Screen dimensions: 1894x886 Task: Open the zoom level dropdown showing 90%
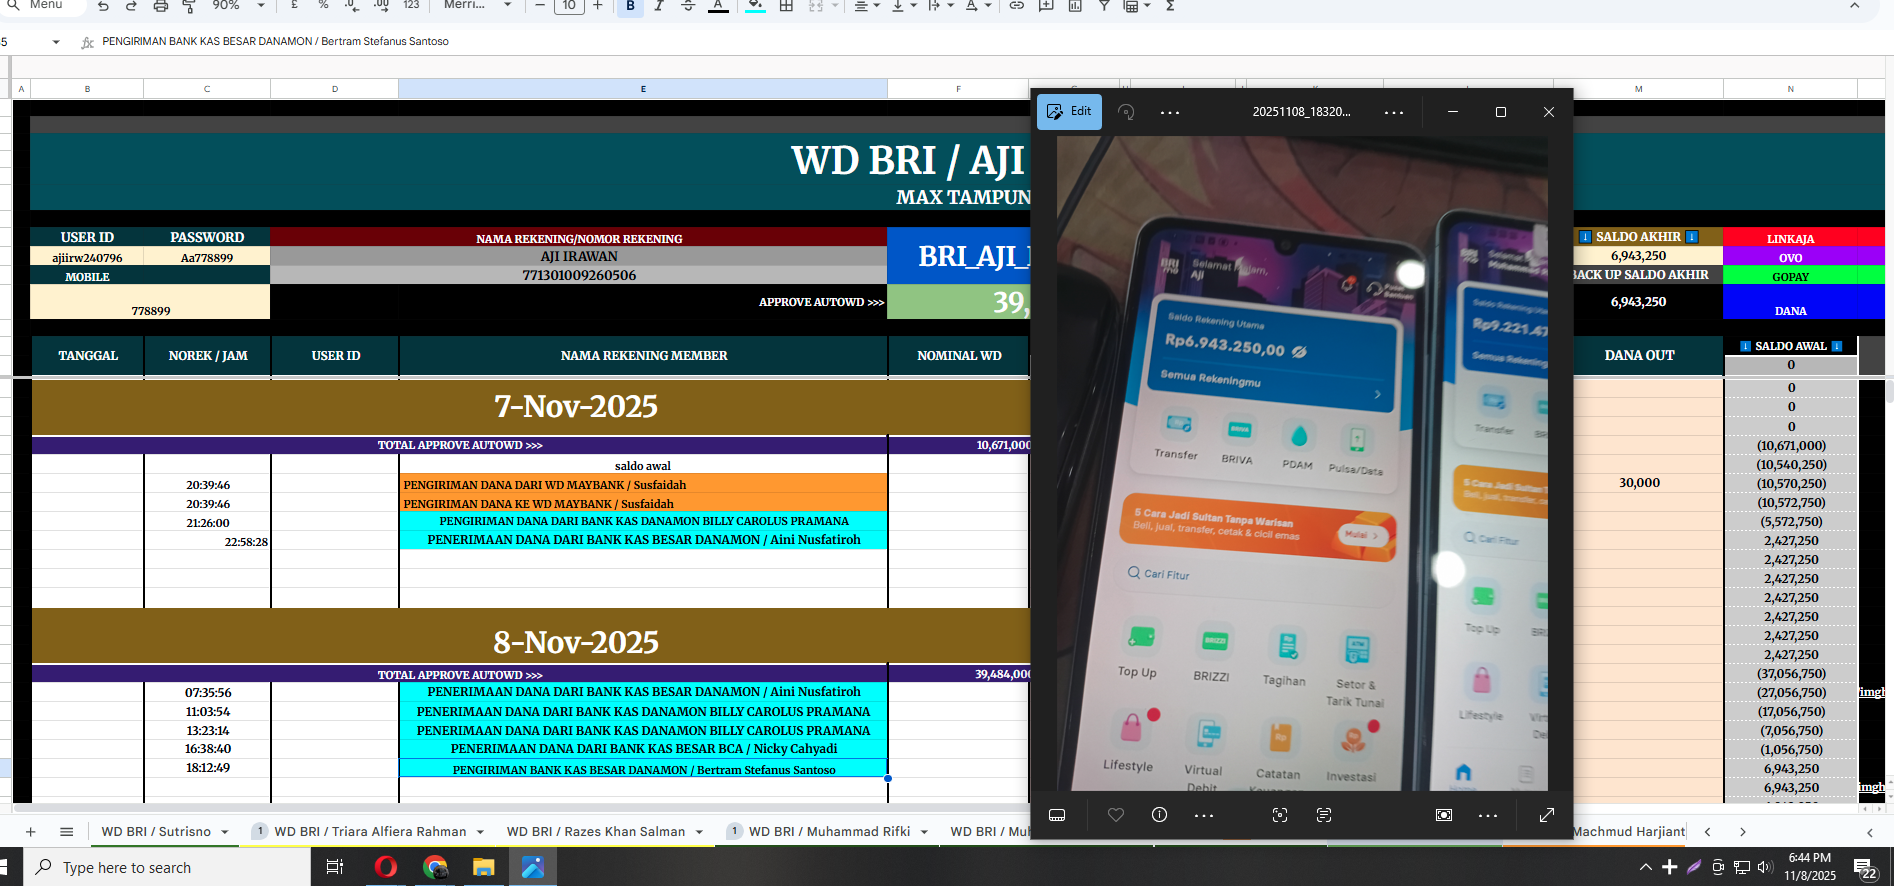click(238, 6)
